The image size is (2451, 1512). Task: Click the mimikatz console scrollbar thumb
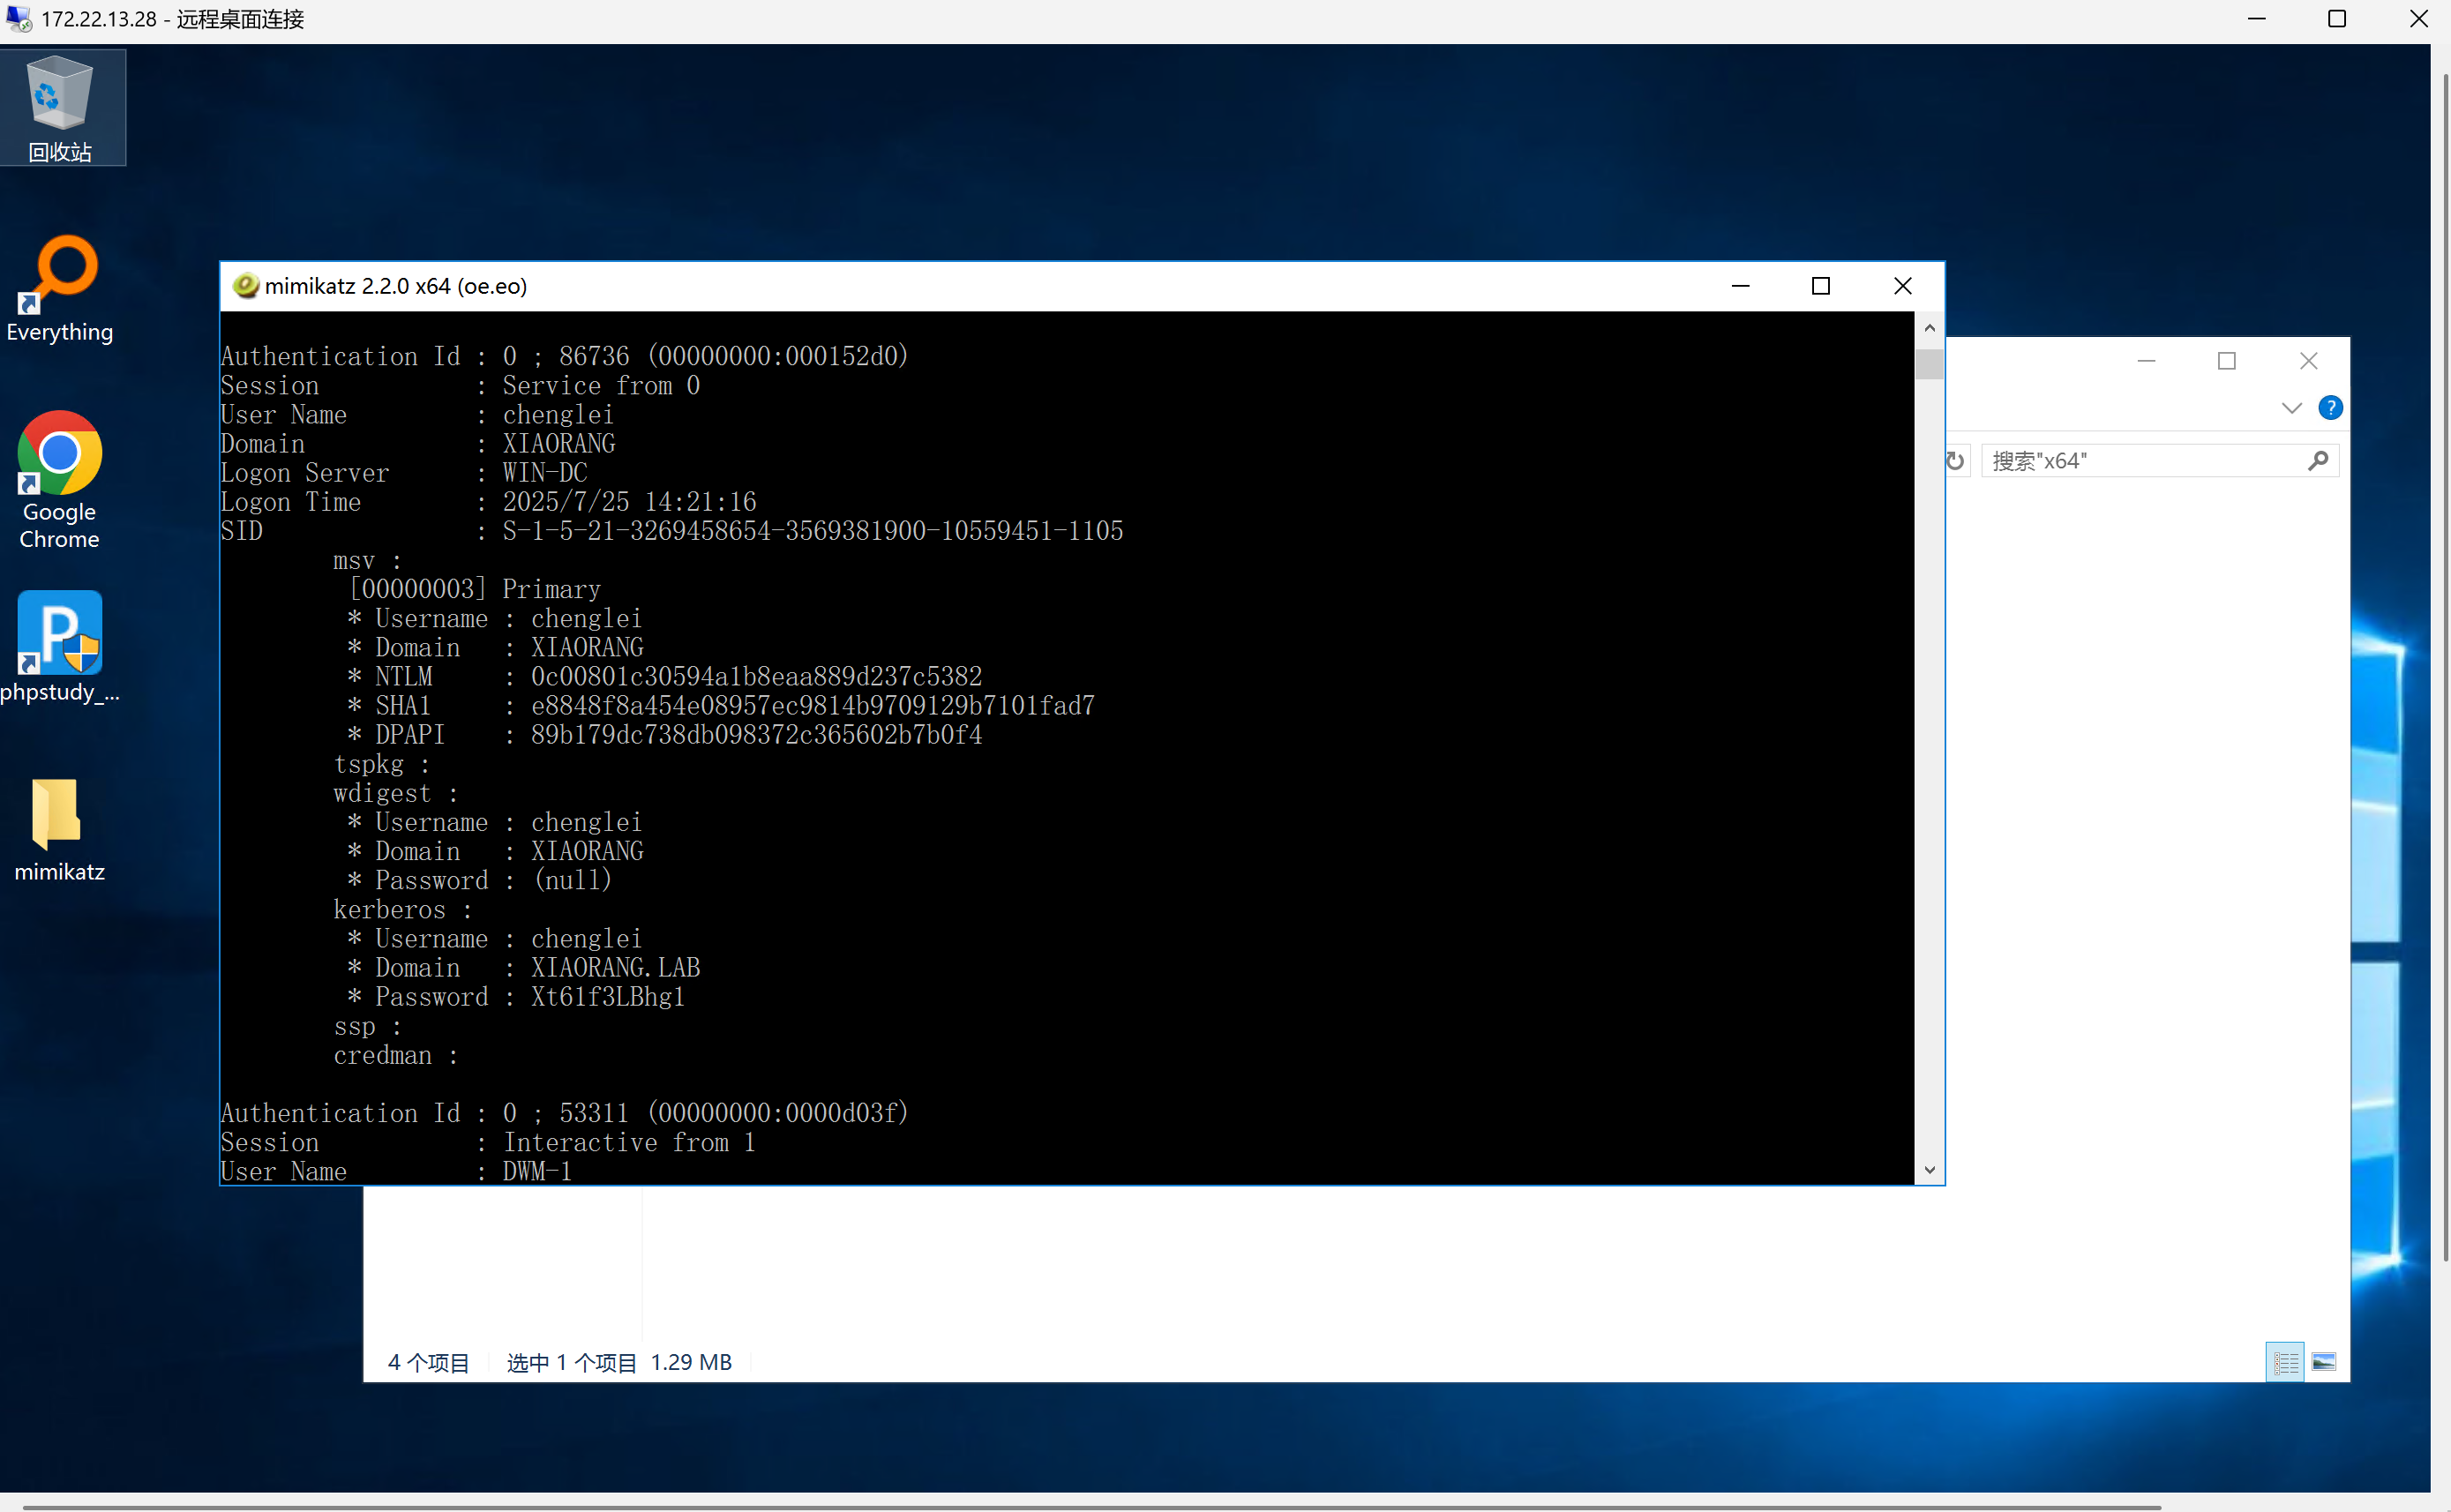(1929, 365)
